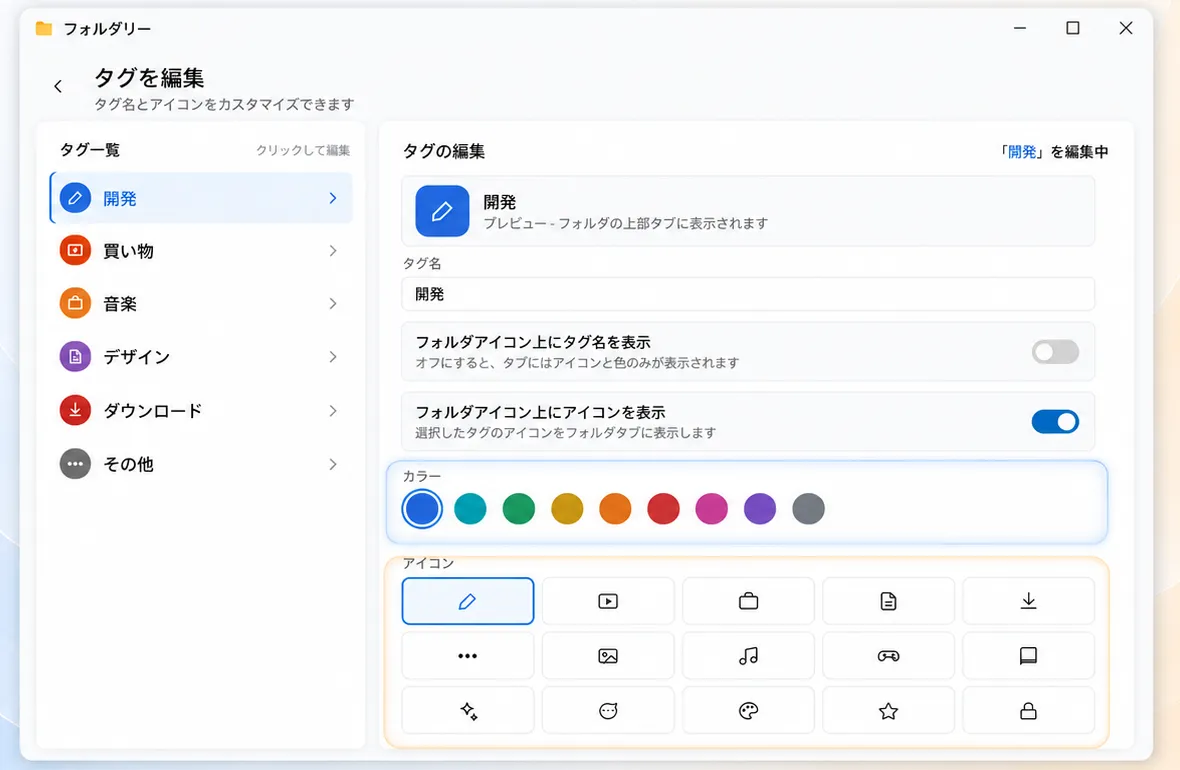Screen dimensions: 1180x770
Task: Click the back arrow next to タグを編集
Action: pyautogui.click(x=58, y=87)
